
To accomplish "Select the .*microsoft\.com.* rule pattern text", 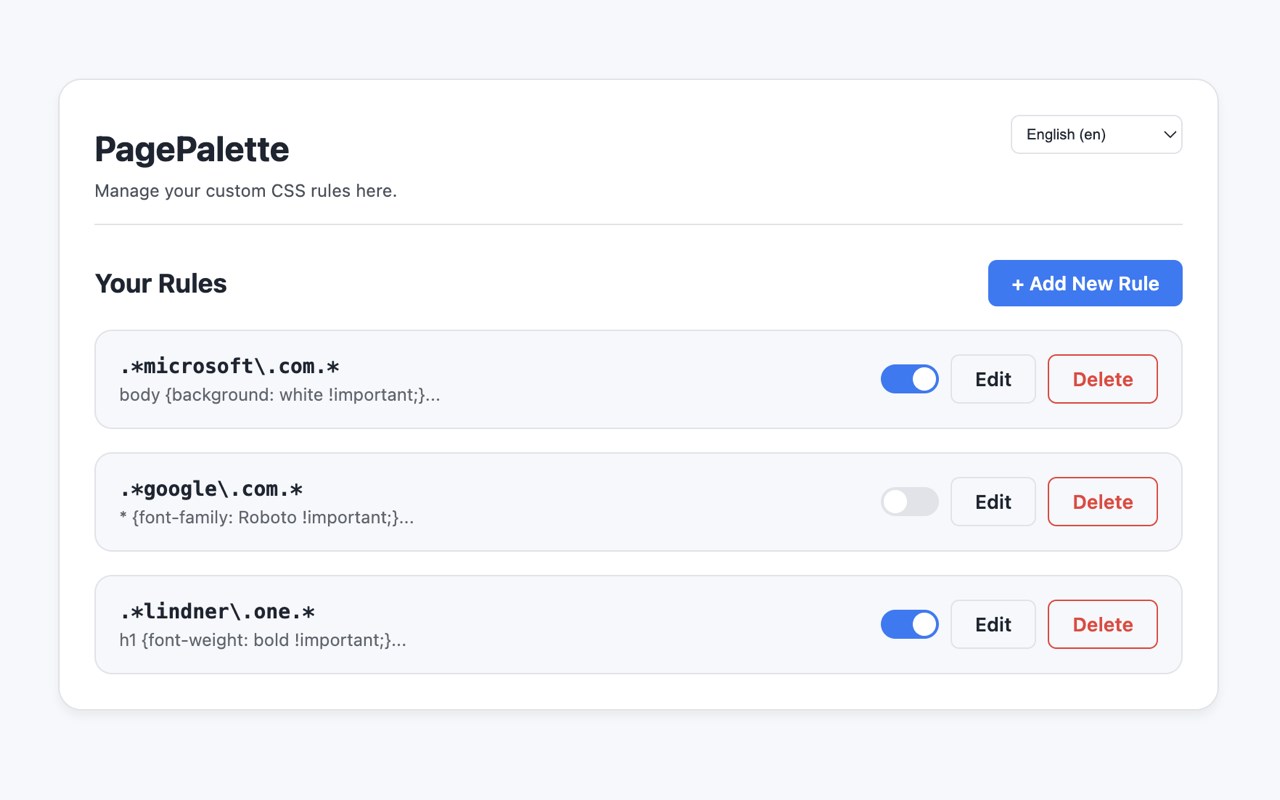I will [230, 366].
